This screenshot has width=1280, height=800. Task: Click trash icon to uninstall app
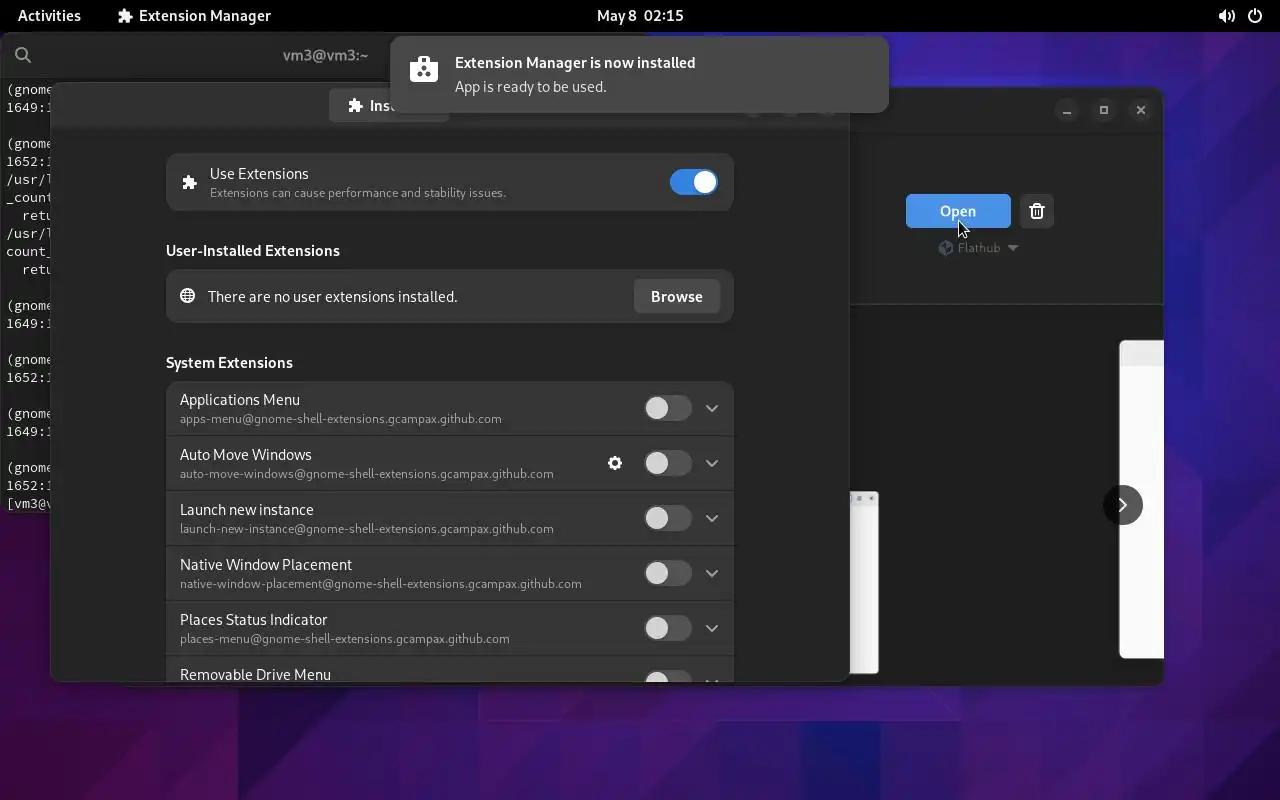1037,211
